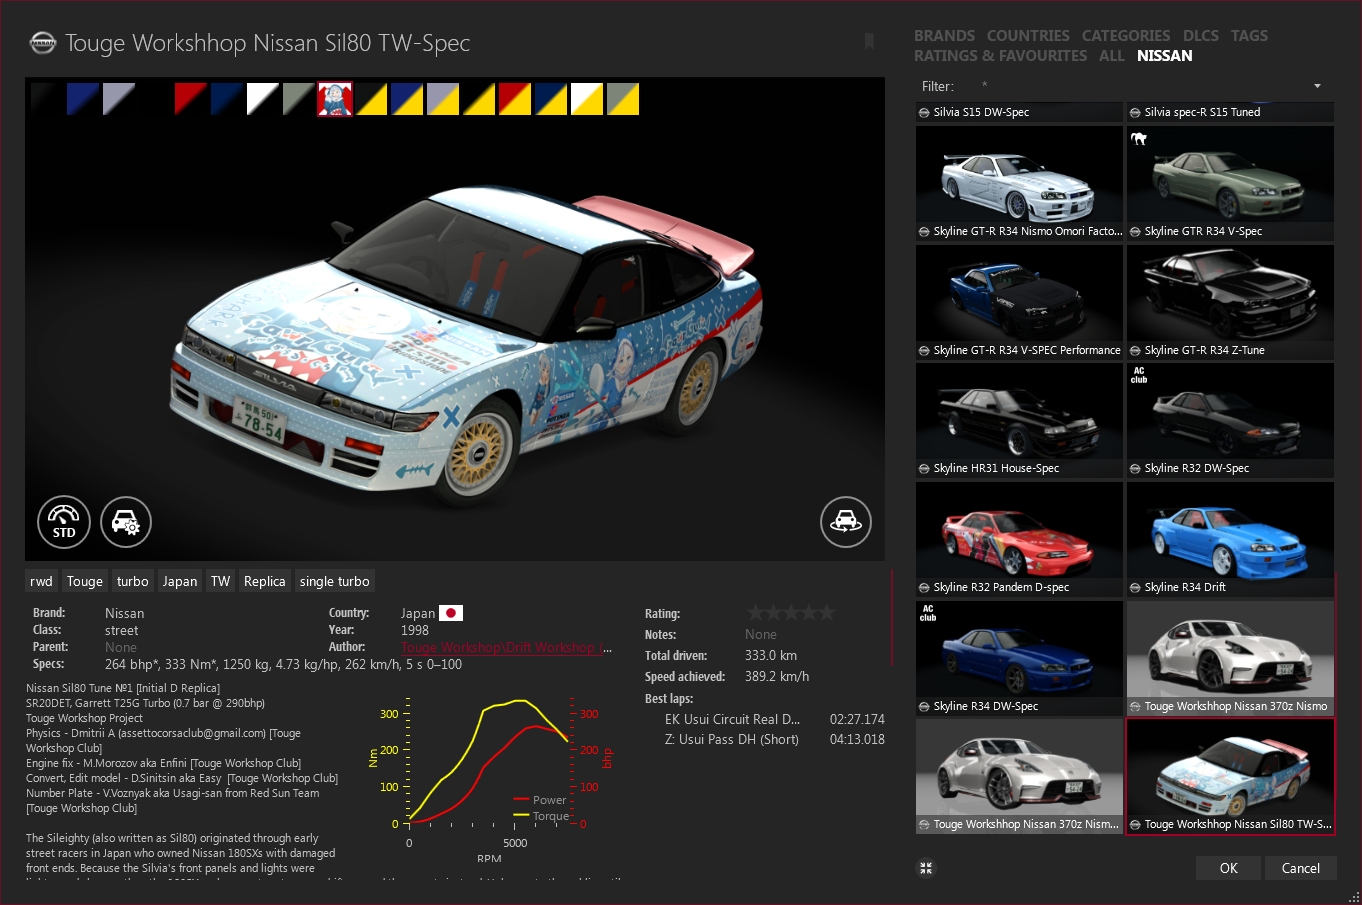The width and height of the screenshot is (1362, 905).
Task: Open the RATINGS & FAVOURITES tab
Action: pyautogui.click(x=1000, y=56)
